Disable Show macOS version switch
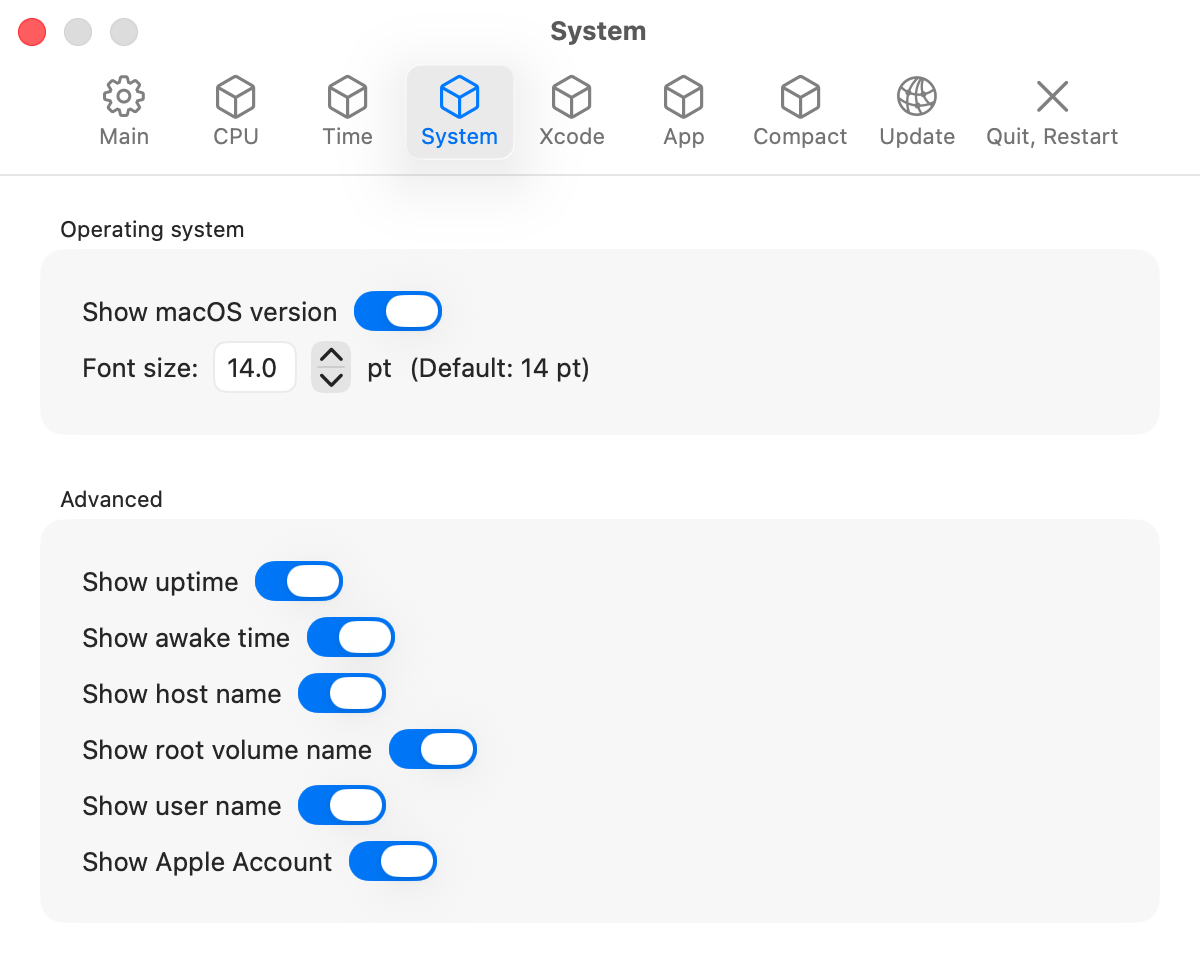The height and width of the screenshot is (962, 1200). pos(398,312)
